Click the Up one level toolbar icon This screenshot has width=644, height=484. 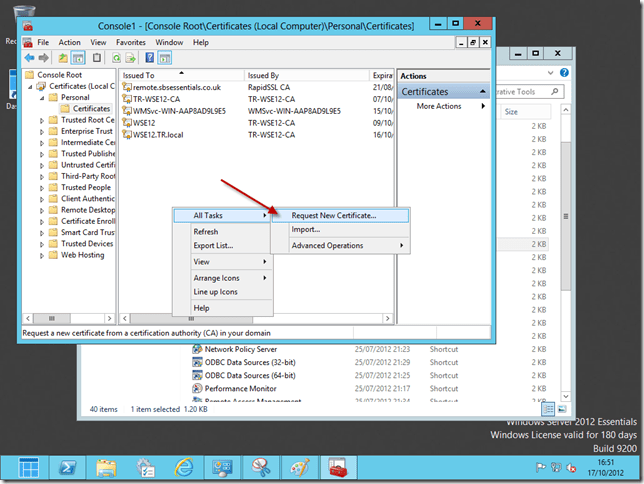[63, 58]
